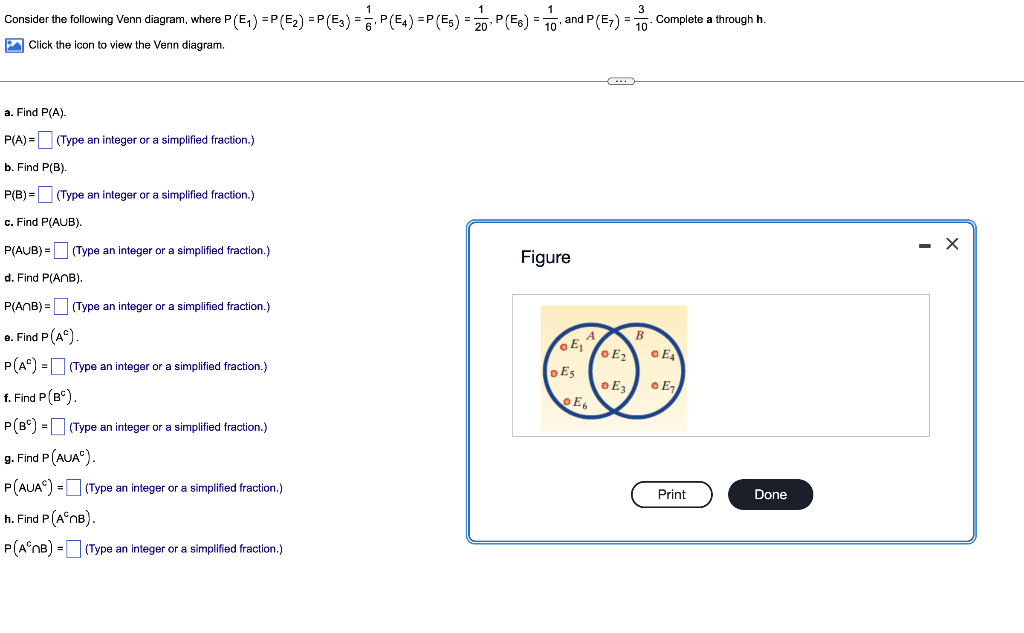Click the Figure window title area

pos(546,257)
